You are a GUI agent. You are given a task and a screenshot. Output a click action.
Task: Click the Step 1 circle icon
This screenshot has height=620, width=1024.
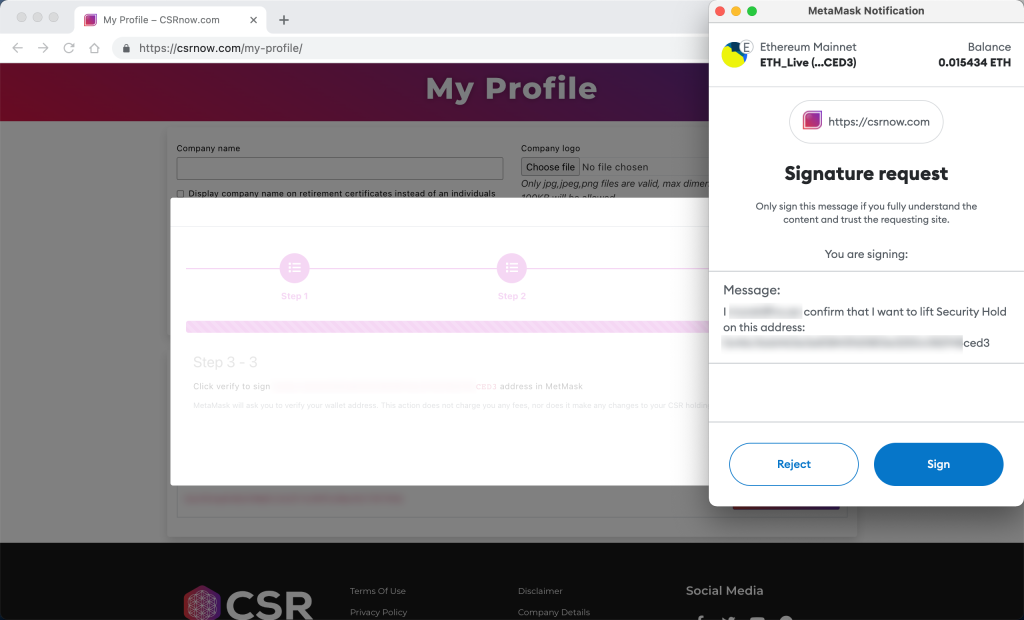pos(295,268)
